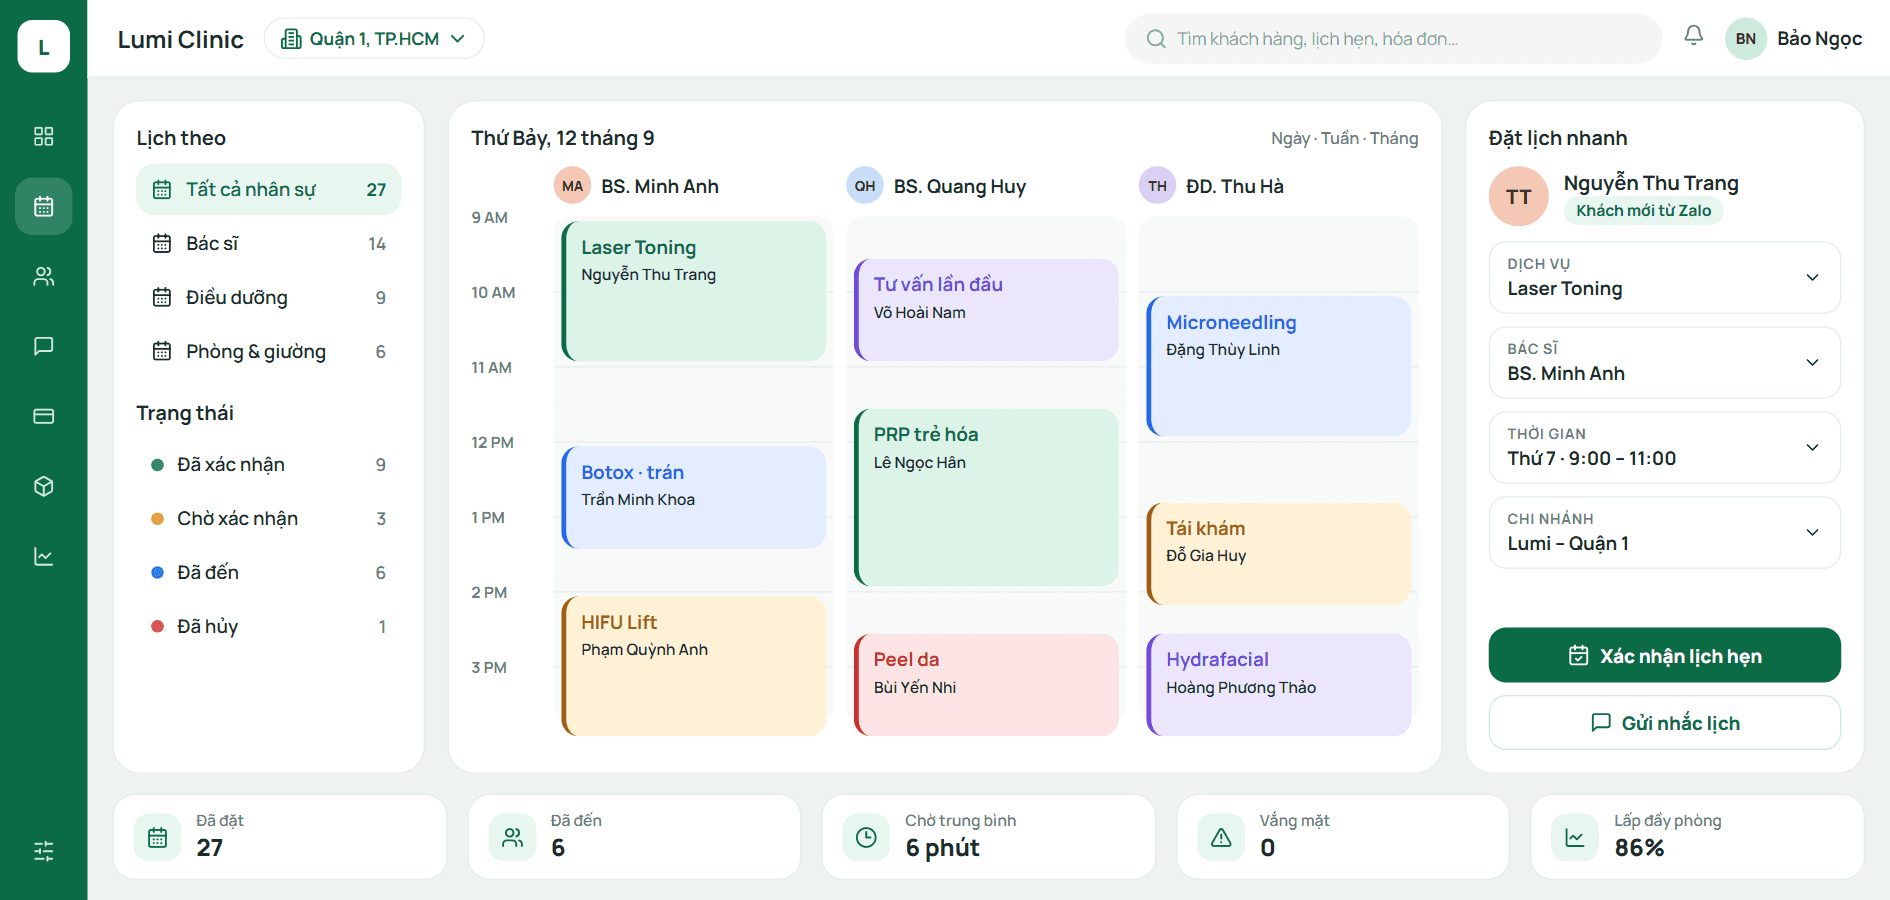Open the Dịch vụ Laser Toning dropdown
Image resolution: width=1890 pixels, height=900 pixels.
1664,278
